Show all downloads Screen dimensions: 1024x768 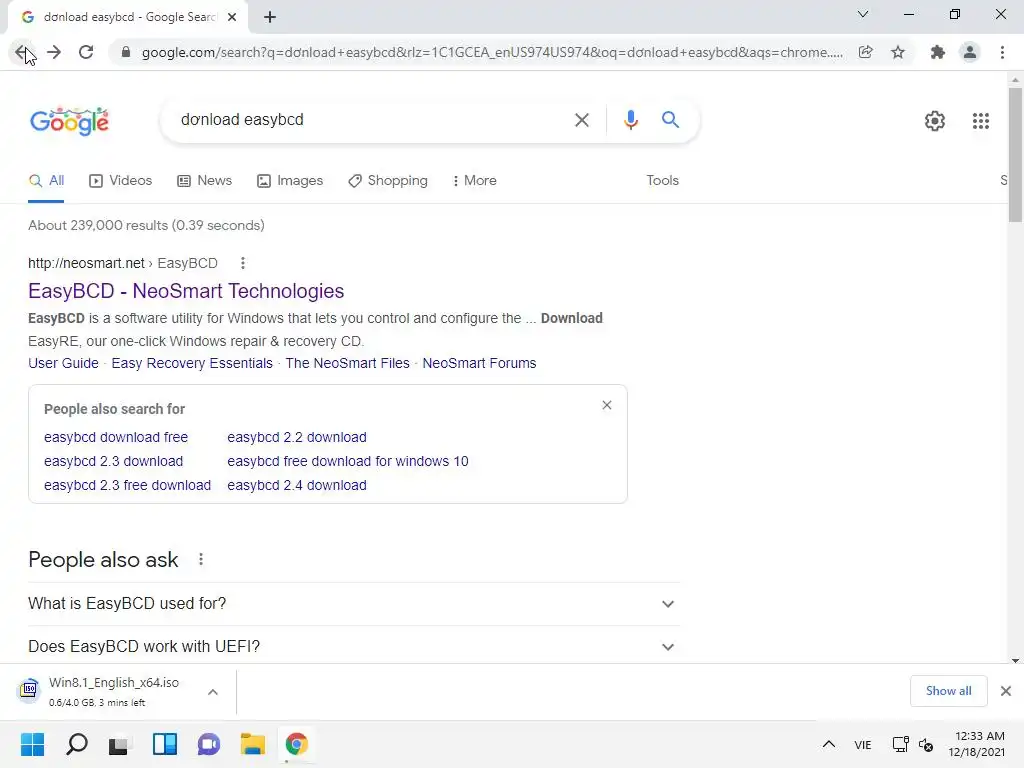coord(948,691)
